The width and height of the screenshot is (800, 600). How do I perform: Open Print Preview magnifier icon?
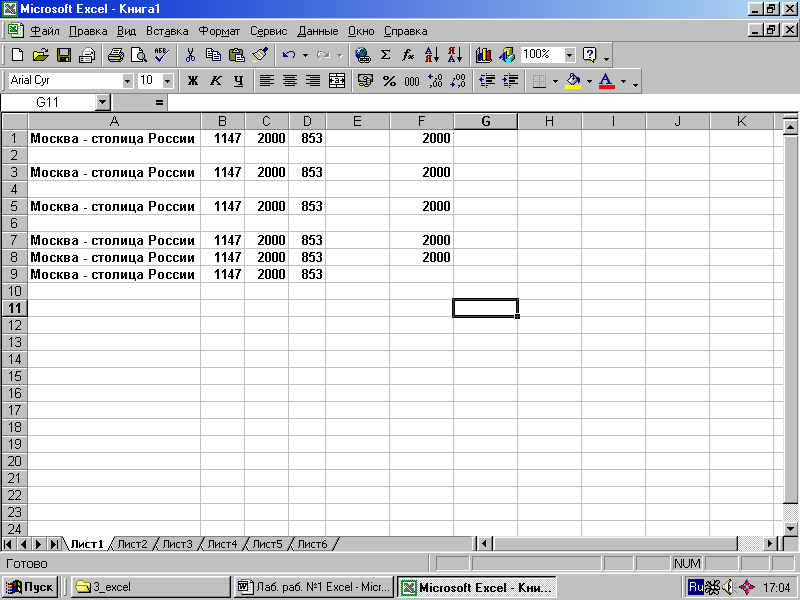[139, 55]
